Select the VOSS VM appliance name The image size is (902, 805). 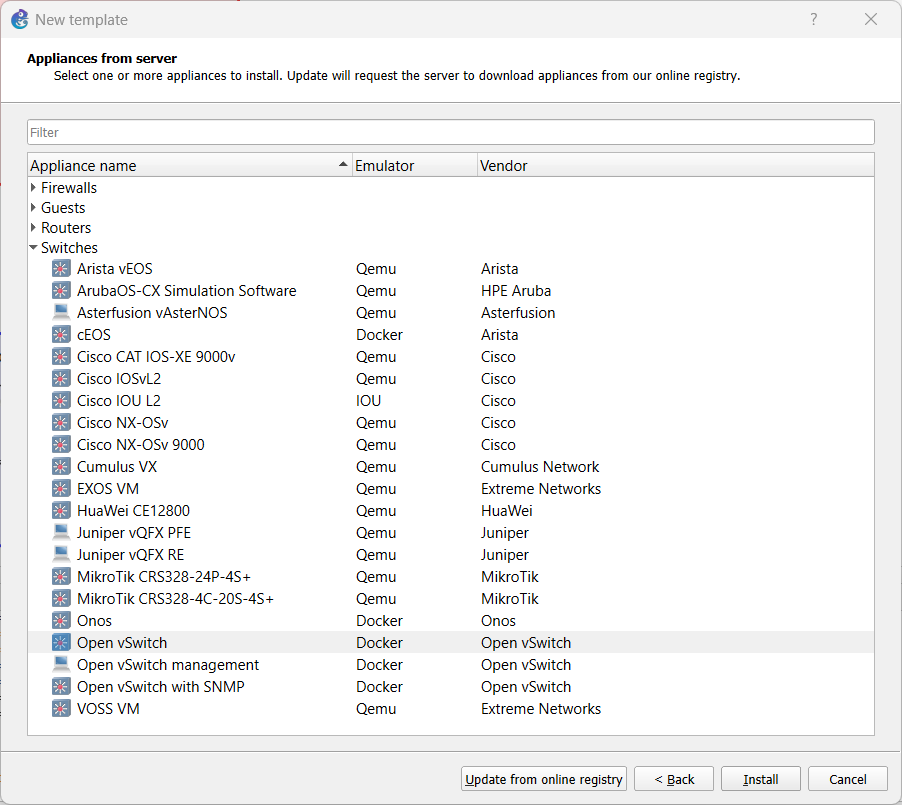tap(108, 709)
